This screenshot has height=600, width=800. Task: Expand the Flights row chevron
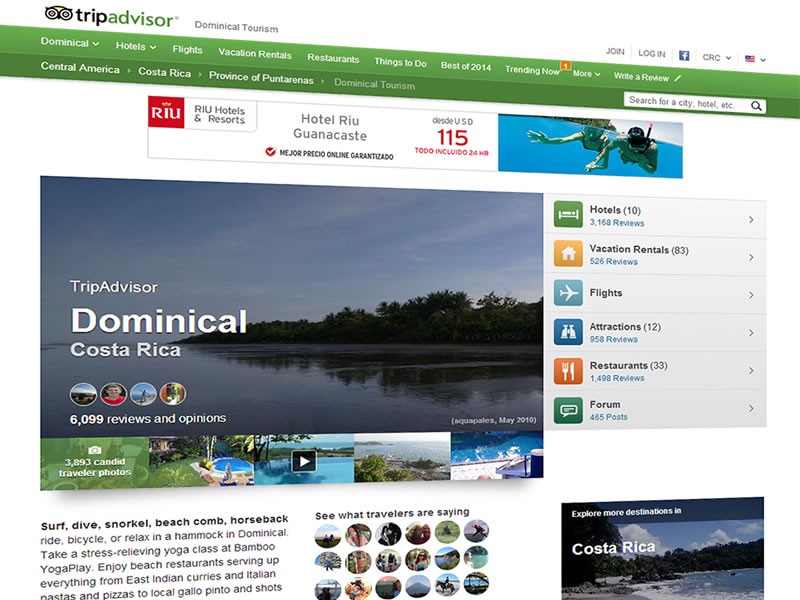coord(751,295)
